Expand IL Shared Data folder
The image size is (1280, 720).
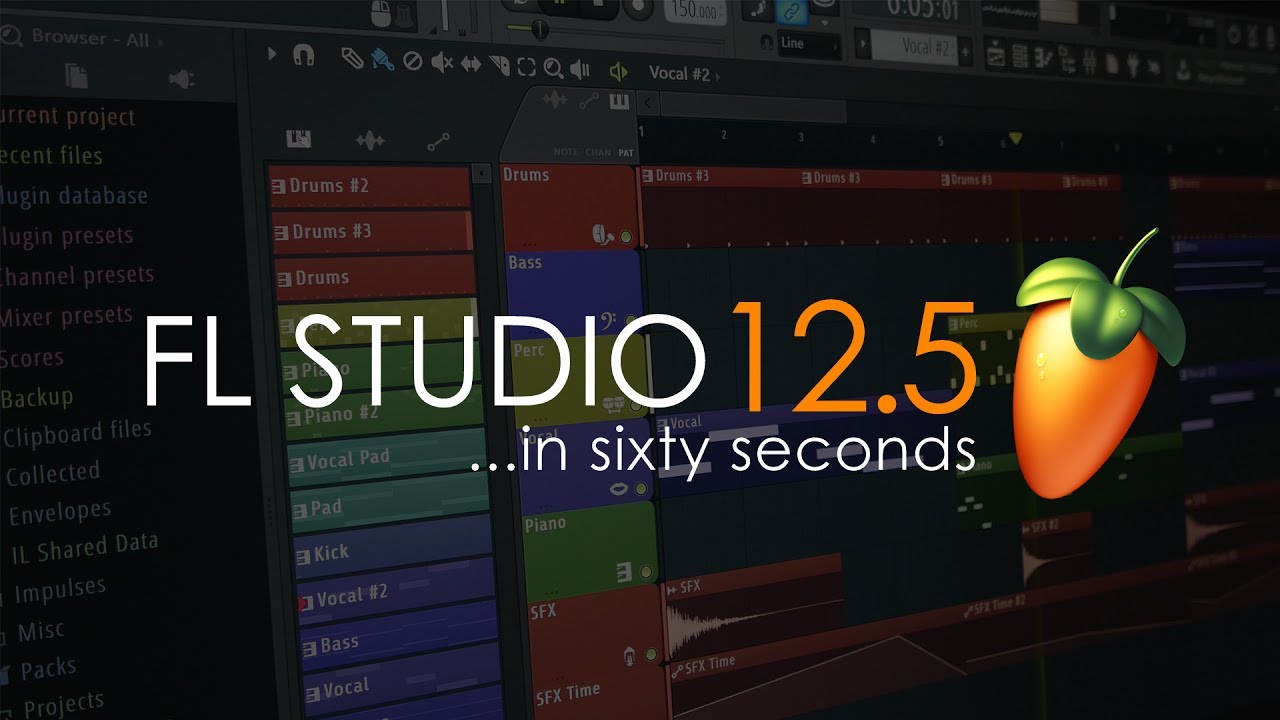pyautogui.click(x=84, y=548)
